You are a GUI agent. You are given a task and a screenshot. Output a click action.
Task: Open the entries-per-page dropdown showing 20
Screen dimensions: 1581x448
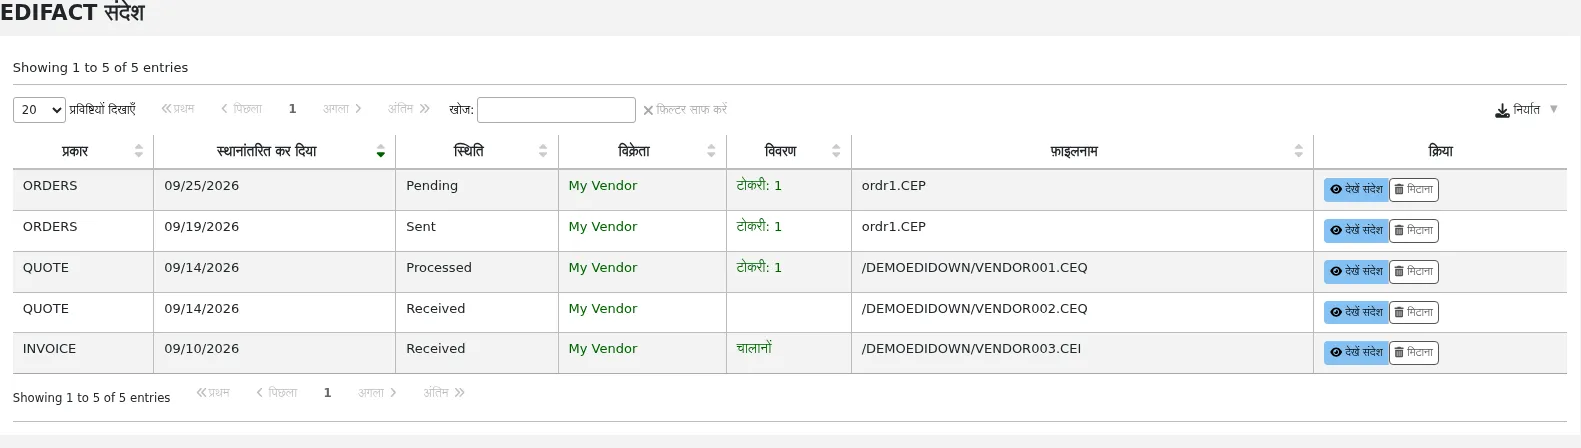(39, 110)
